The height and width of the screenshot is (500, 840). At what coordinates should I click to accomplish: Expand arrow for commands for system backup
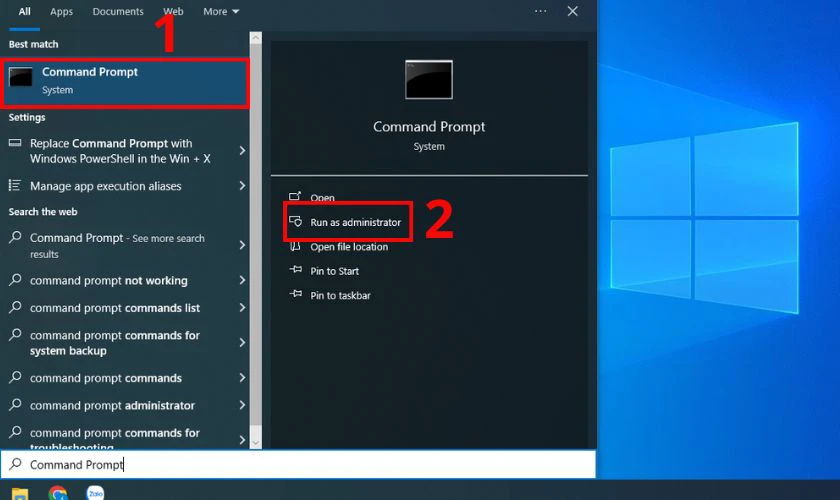242,342
